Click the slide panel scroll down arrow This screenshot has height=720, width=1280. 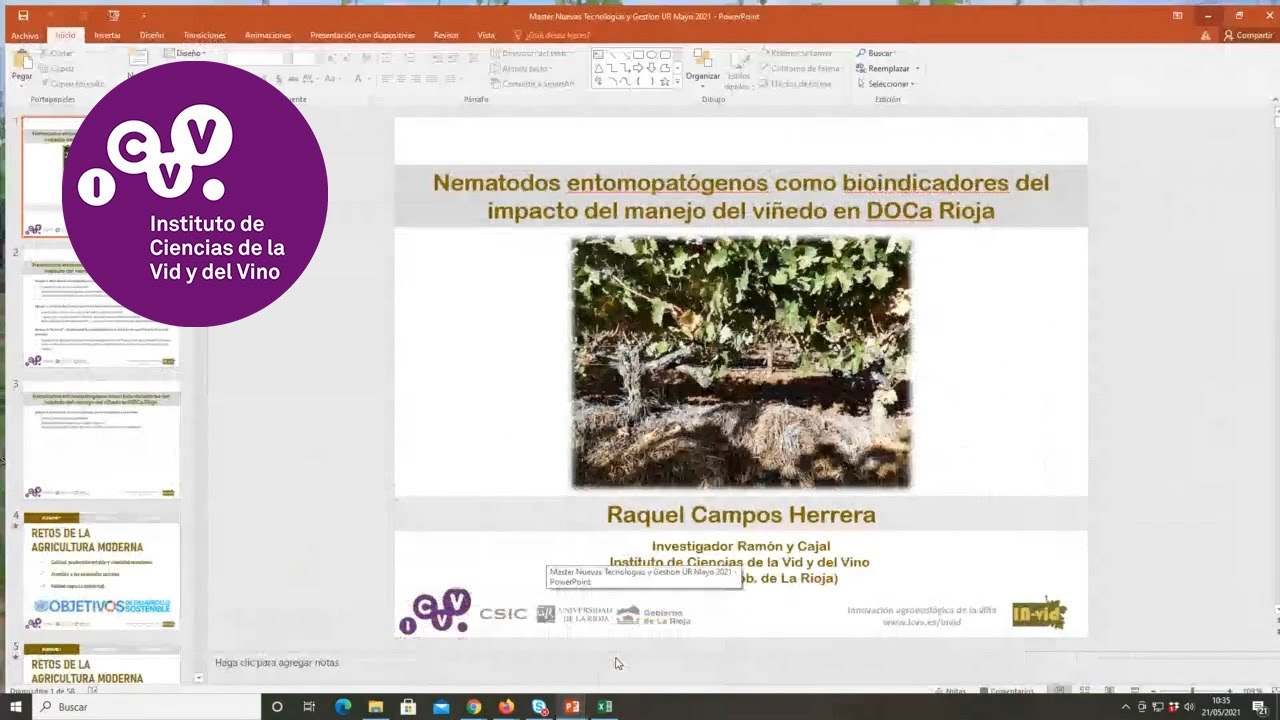(198, 679)
